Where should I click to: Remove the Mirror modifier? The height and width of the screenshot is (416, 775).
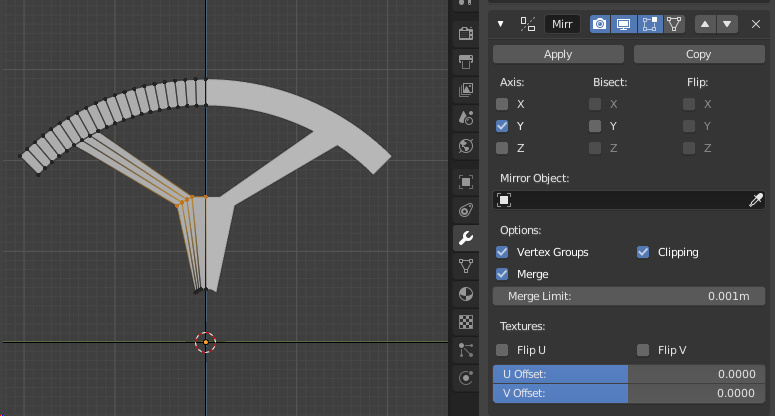[x=756, y=24]
